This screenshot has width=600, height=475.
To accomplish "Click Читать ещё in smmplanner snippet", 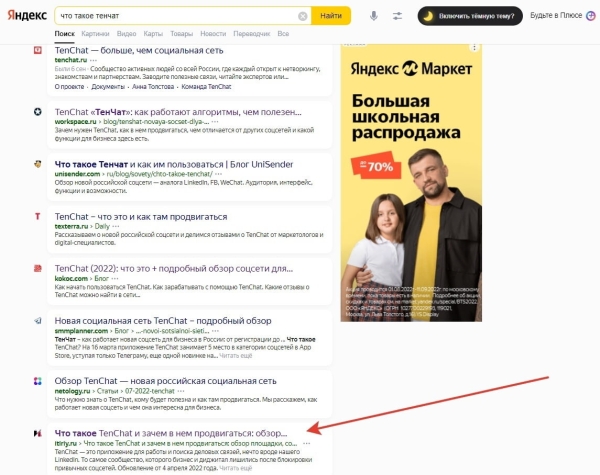I will (x=236, y=356).
